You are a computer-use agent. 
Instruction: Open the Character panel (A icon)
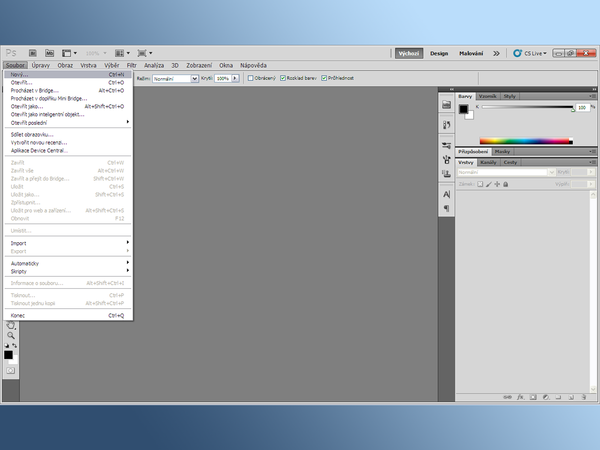click(446, 194)
